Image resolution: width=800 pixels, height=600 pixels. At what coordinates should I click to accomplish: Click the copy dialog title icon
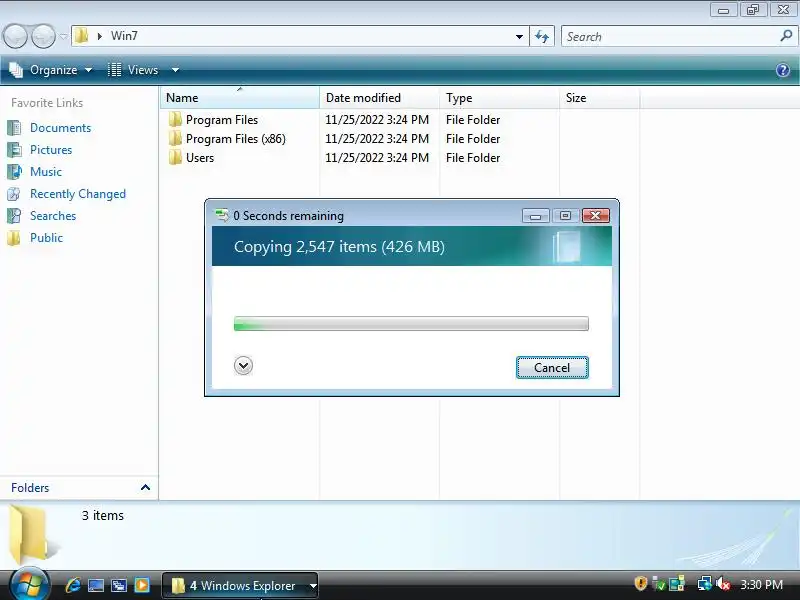click(x=222, y=215)
